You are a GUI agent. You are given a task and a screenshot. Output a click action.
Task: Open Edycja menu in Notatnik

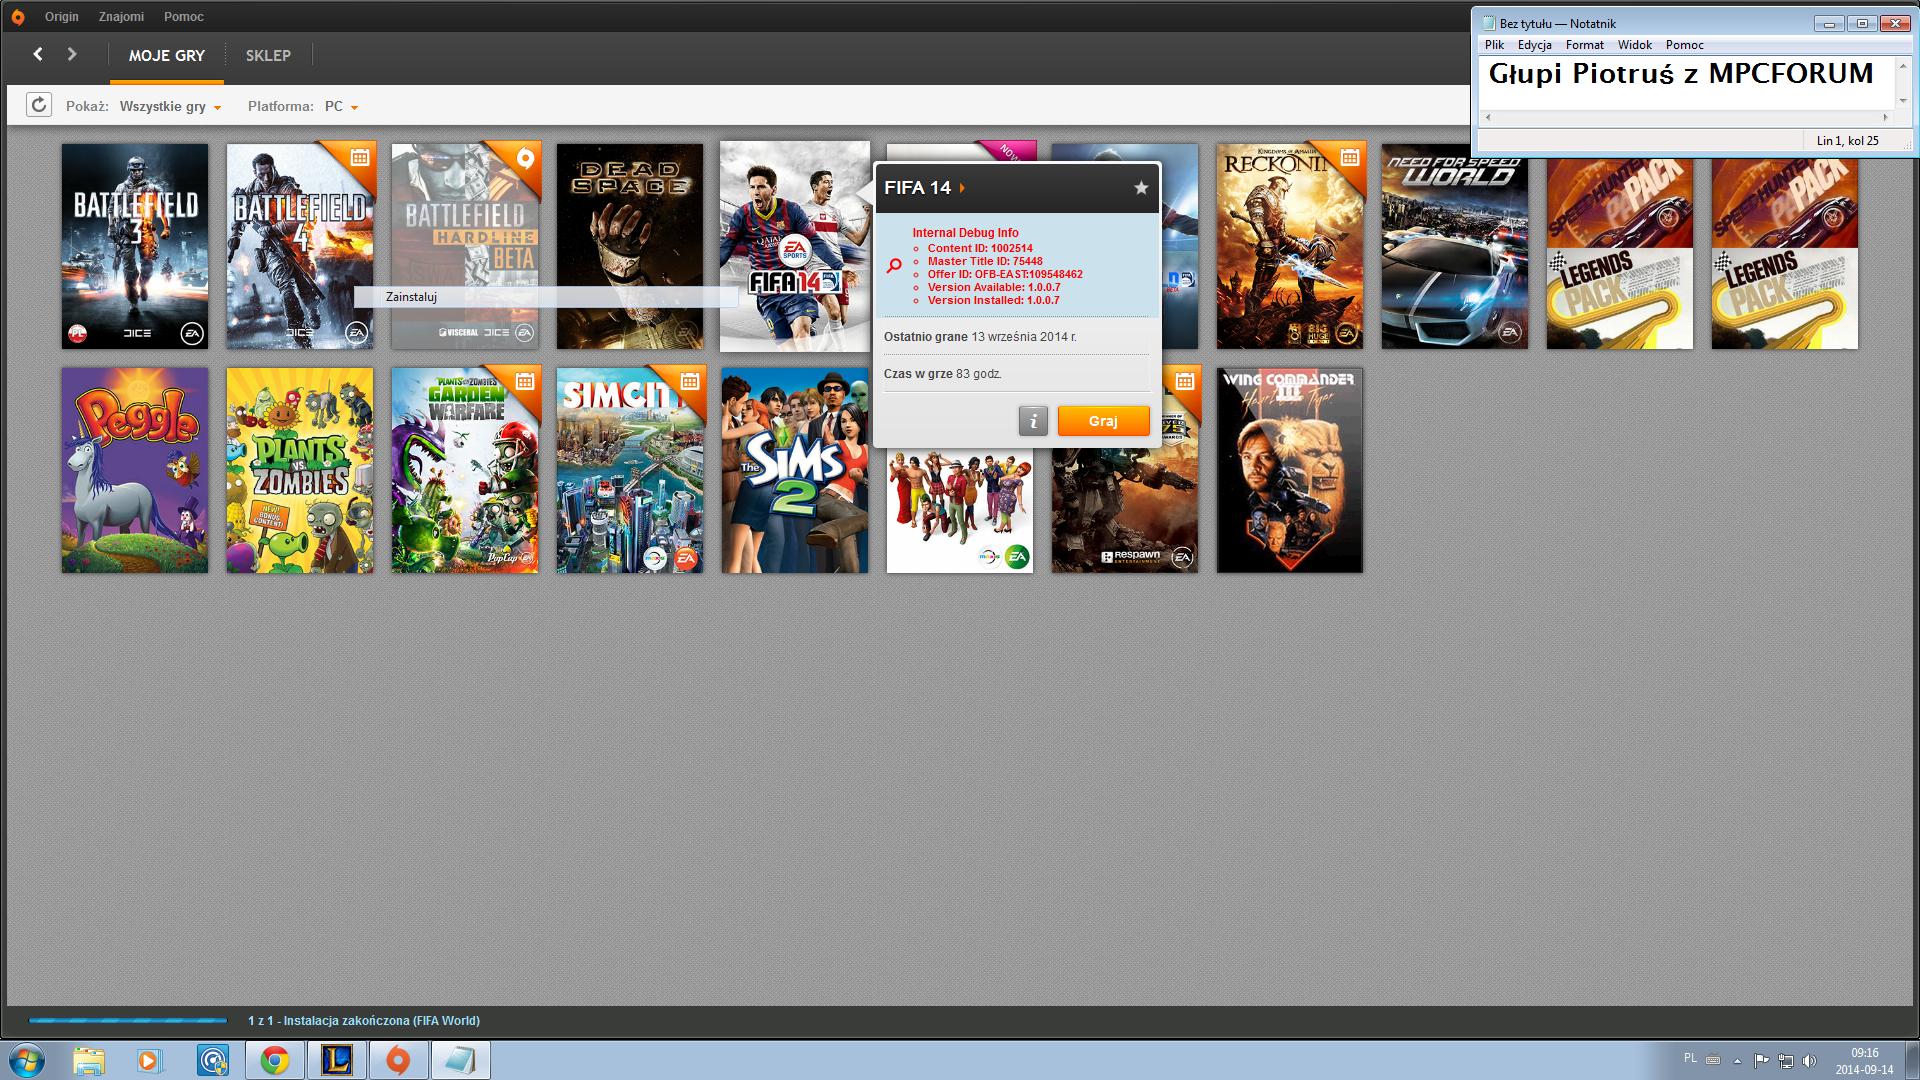(x=1534, y=45)
